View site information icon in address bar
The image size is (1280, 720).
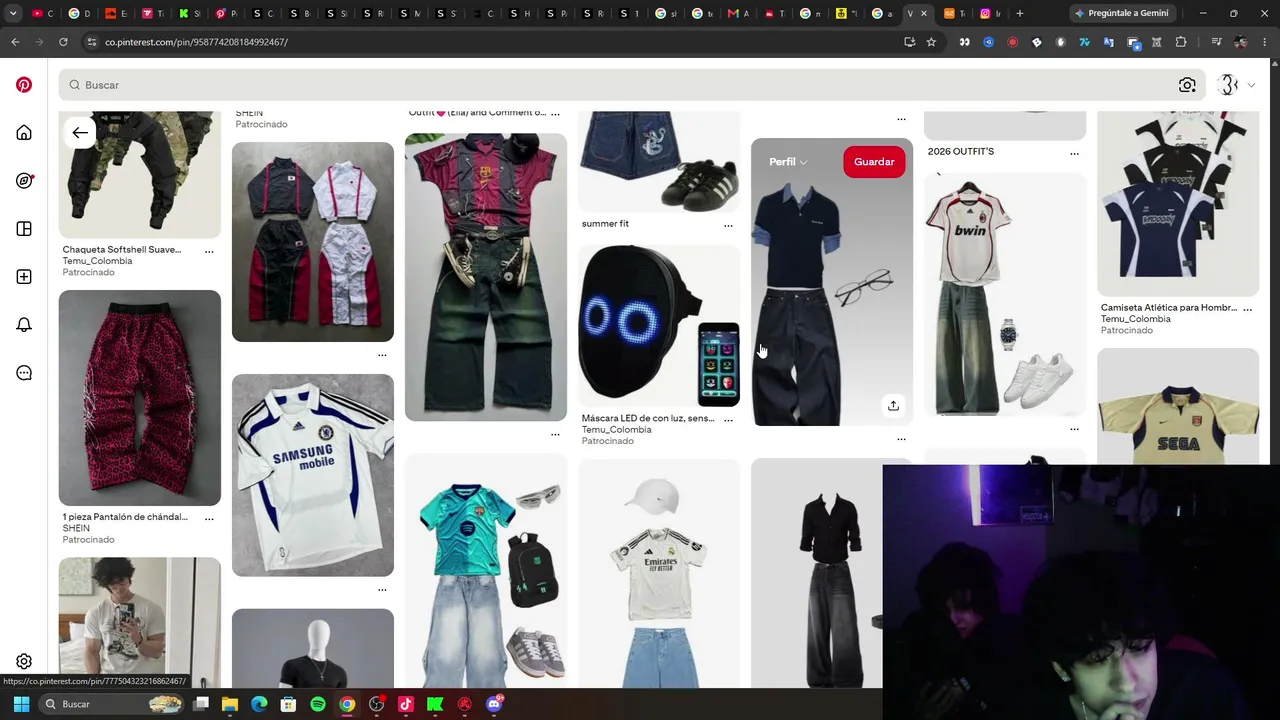click(92, 42)
